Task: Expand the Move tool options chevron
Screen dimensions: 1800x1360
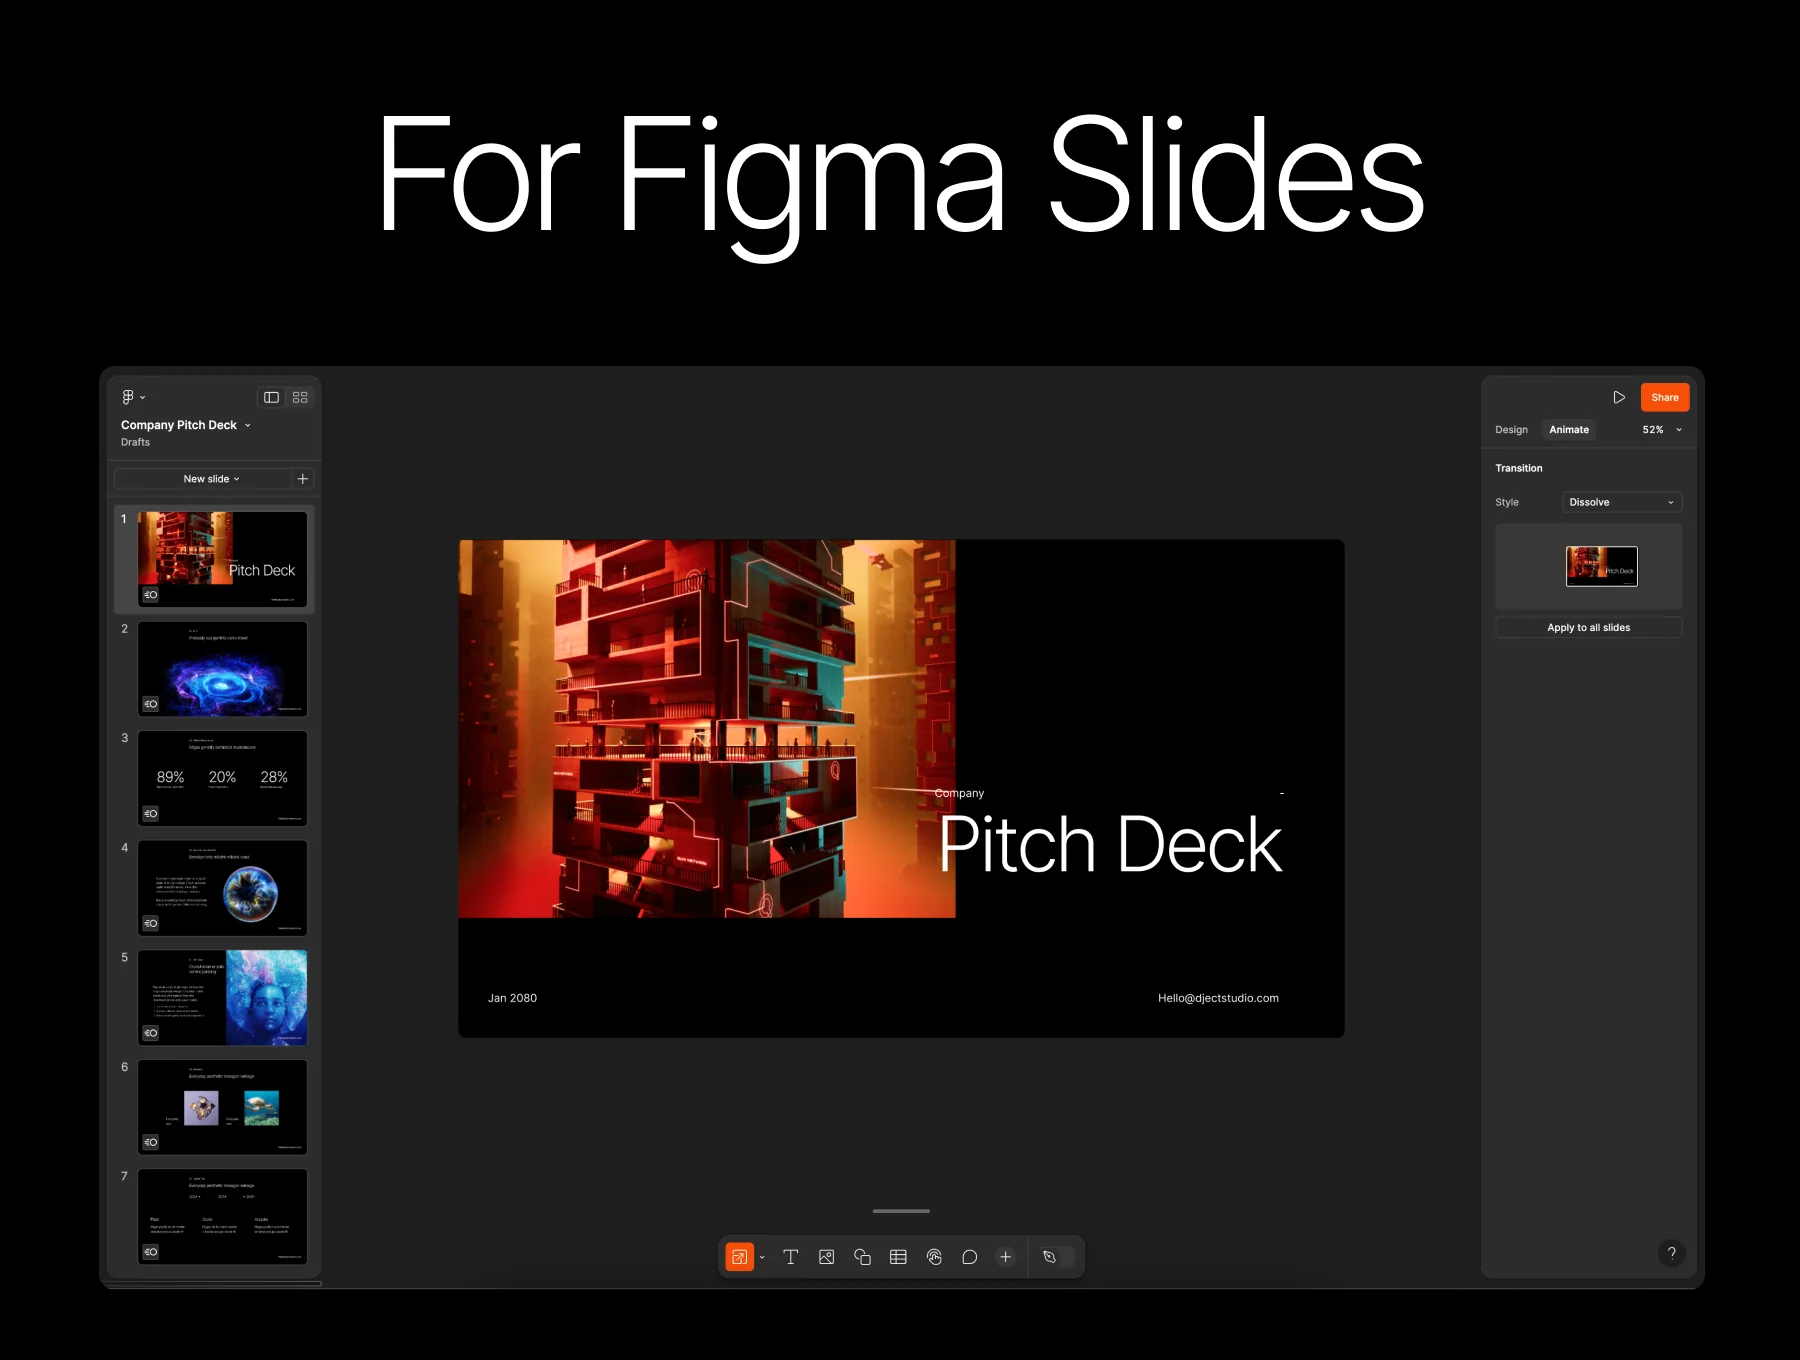Action: coord(762,1258)
